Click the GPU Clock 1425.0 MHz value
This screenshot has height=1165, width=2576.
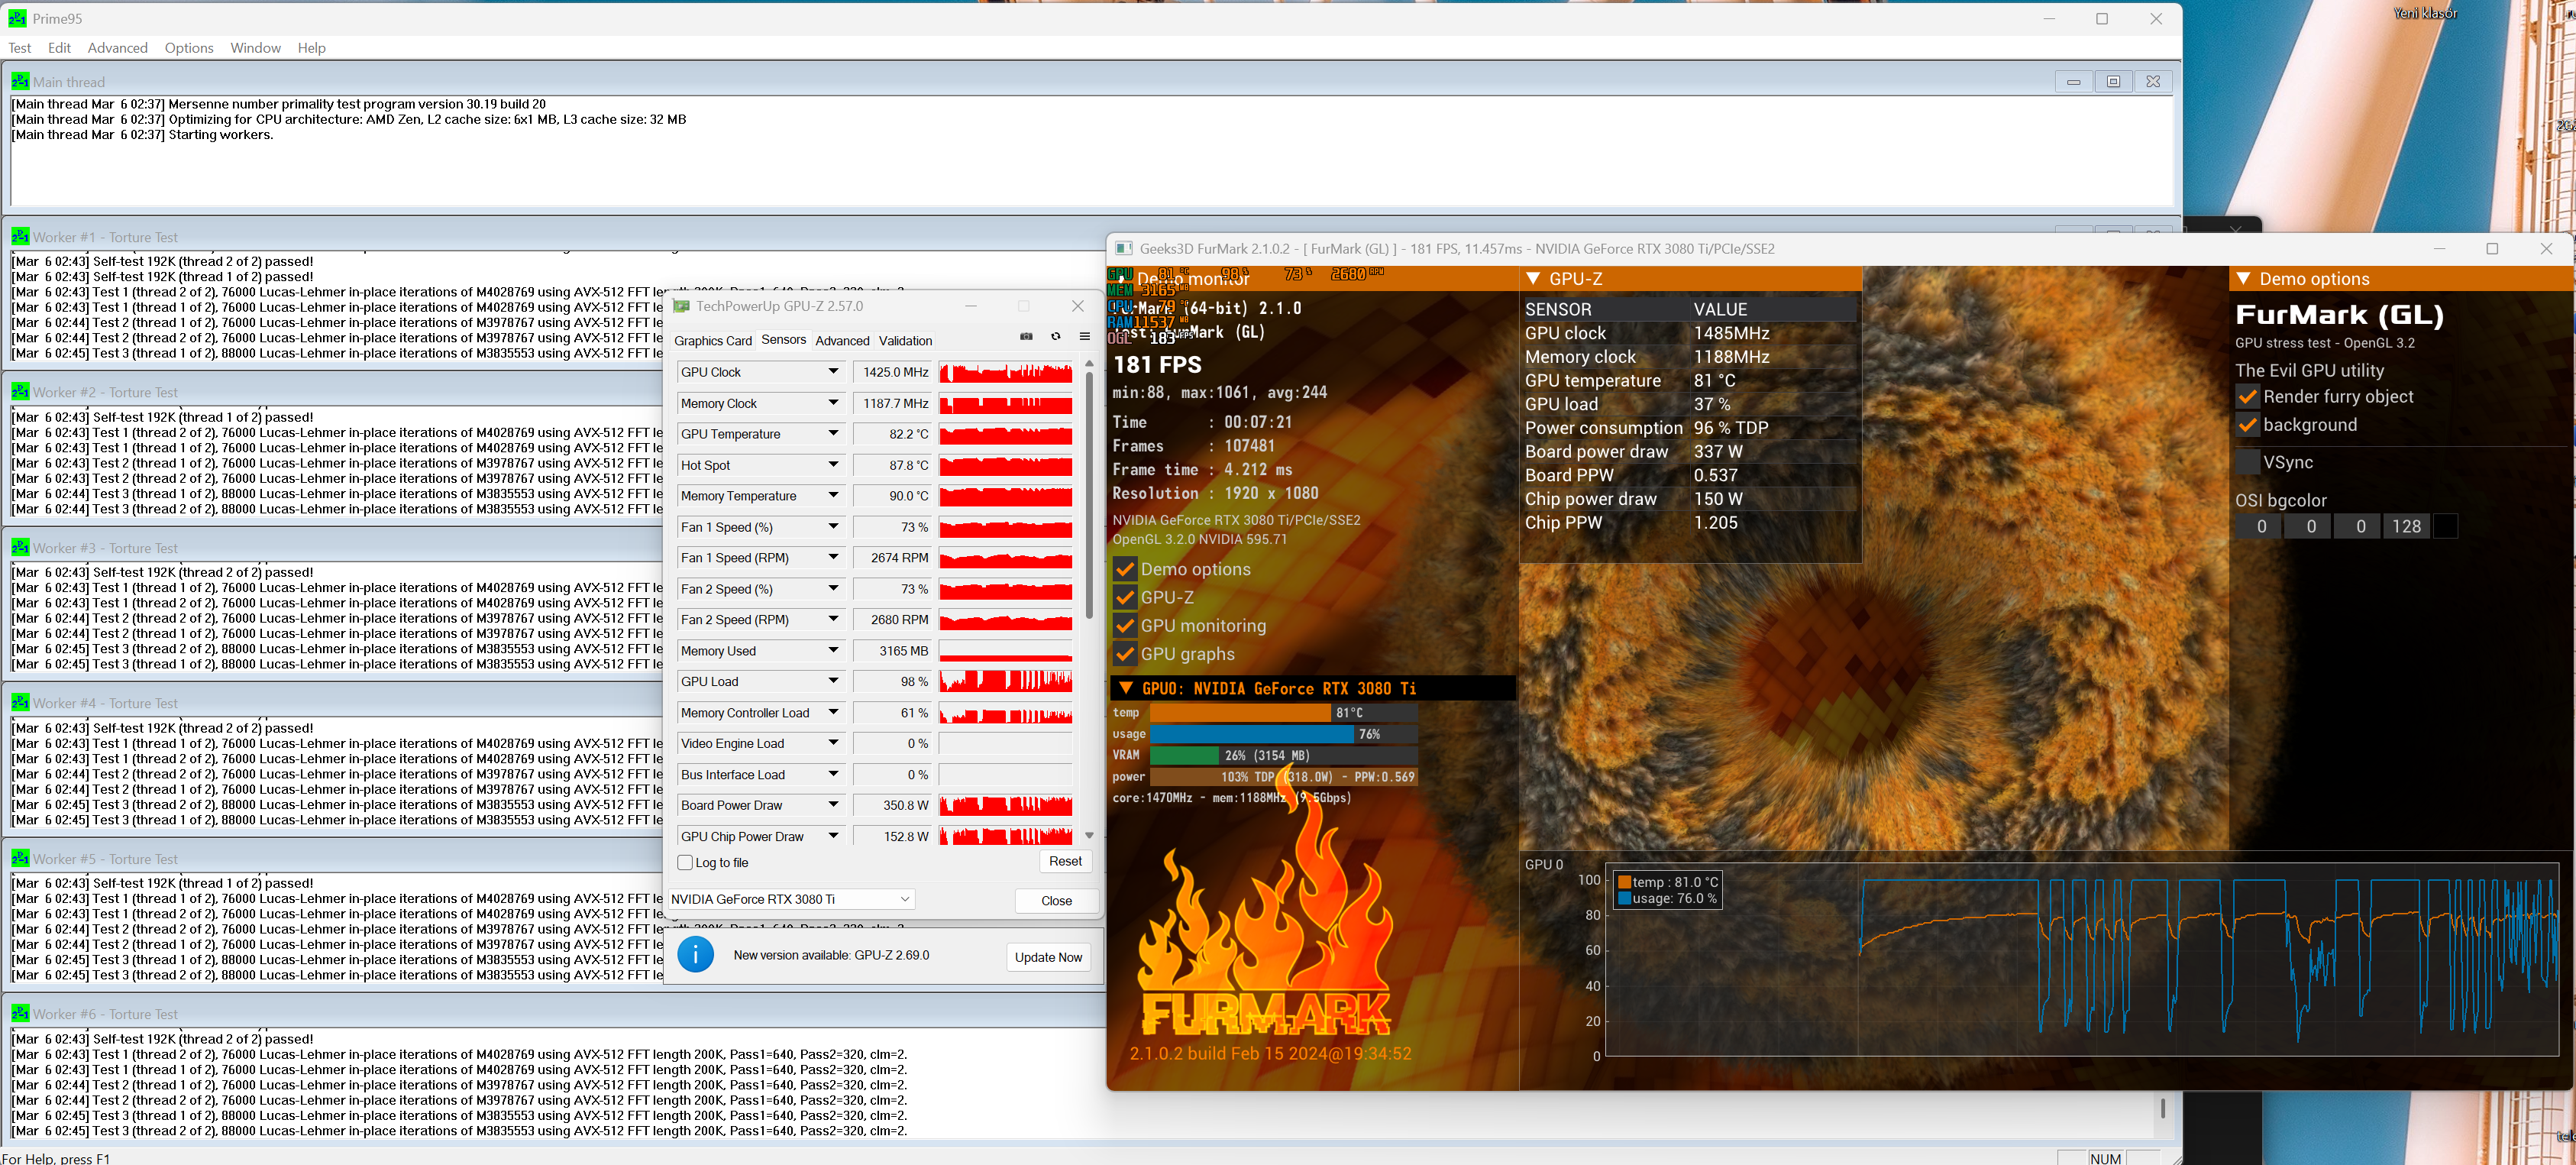point(892,372)
